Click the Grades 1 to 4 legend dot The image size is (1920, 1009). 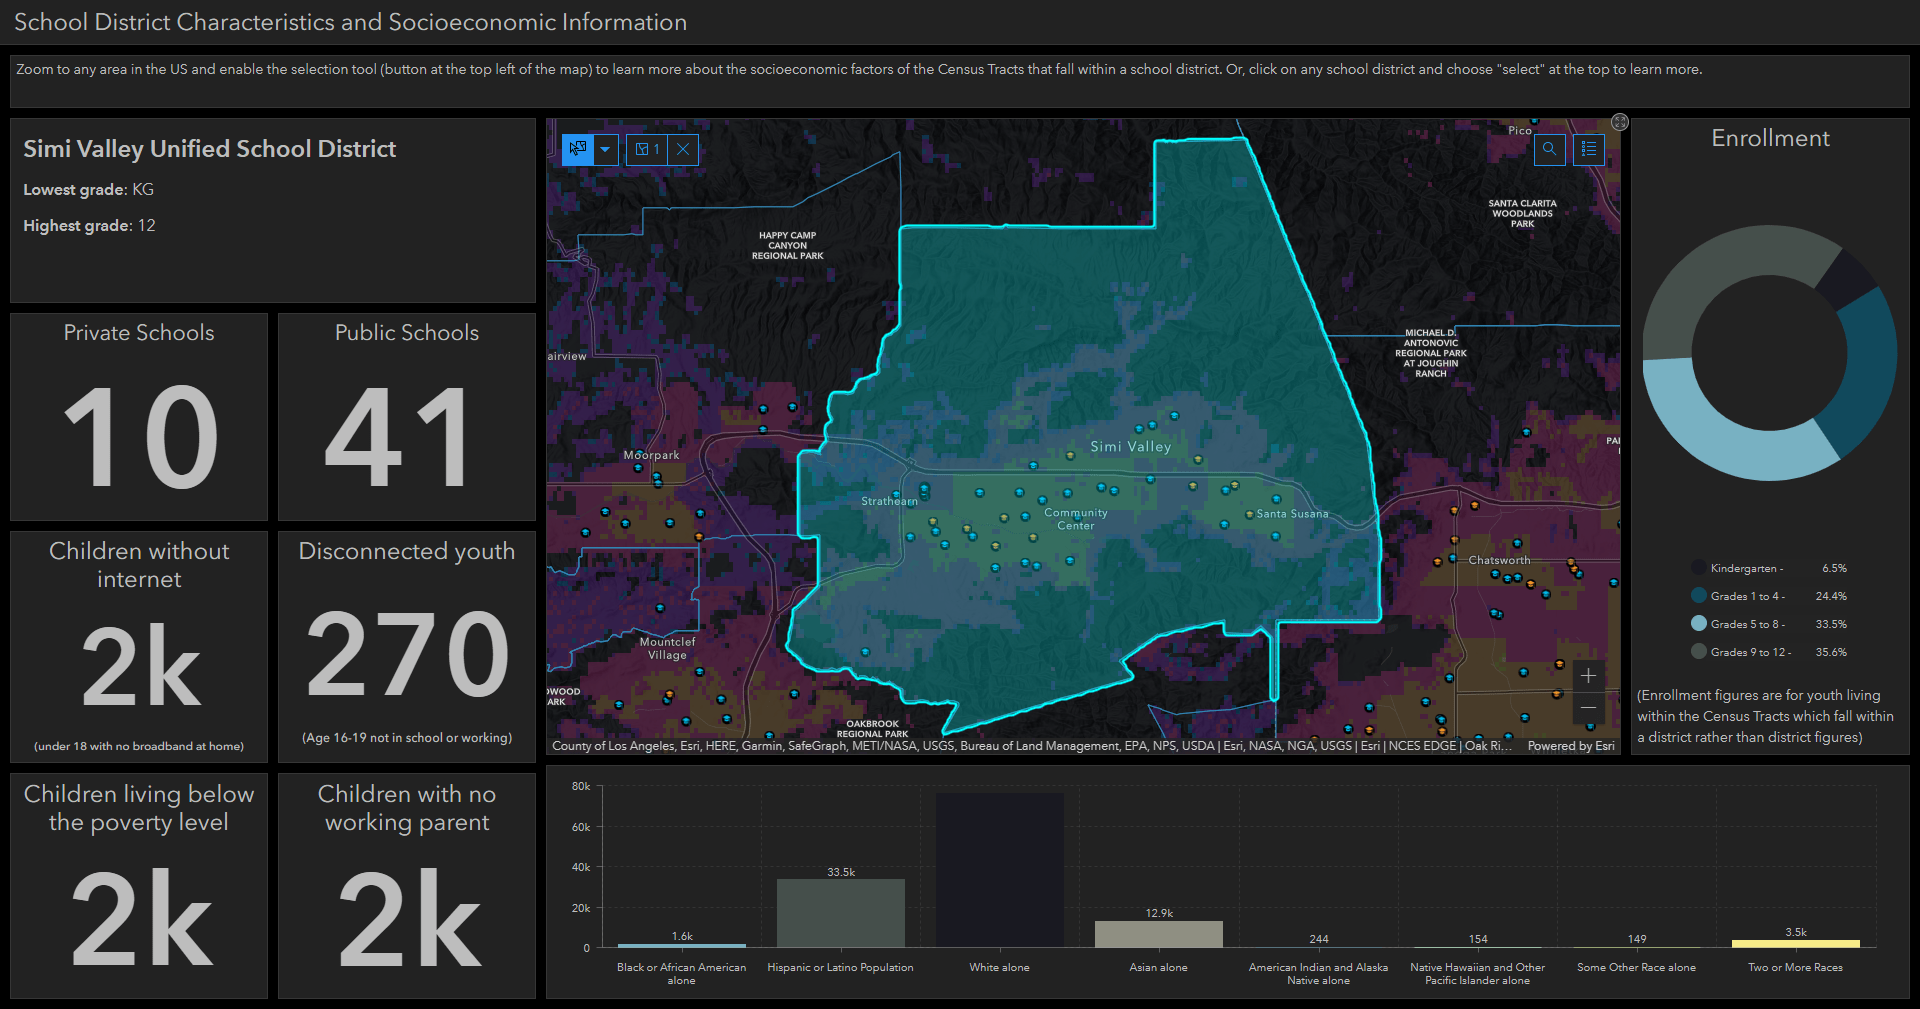[1698, 596]
